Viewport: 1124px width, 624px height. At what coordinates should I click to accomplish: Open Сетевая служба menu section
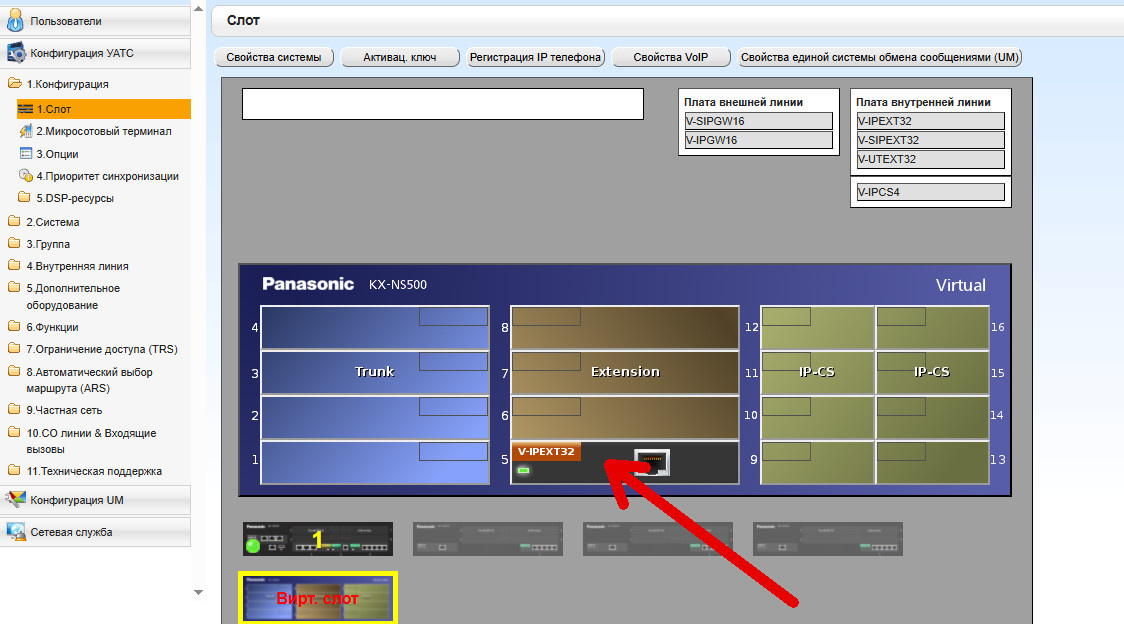coord(95,531)
